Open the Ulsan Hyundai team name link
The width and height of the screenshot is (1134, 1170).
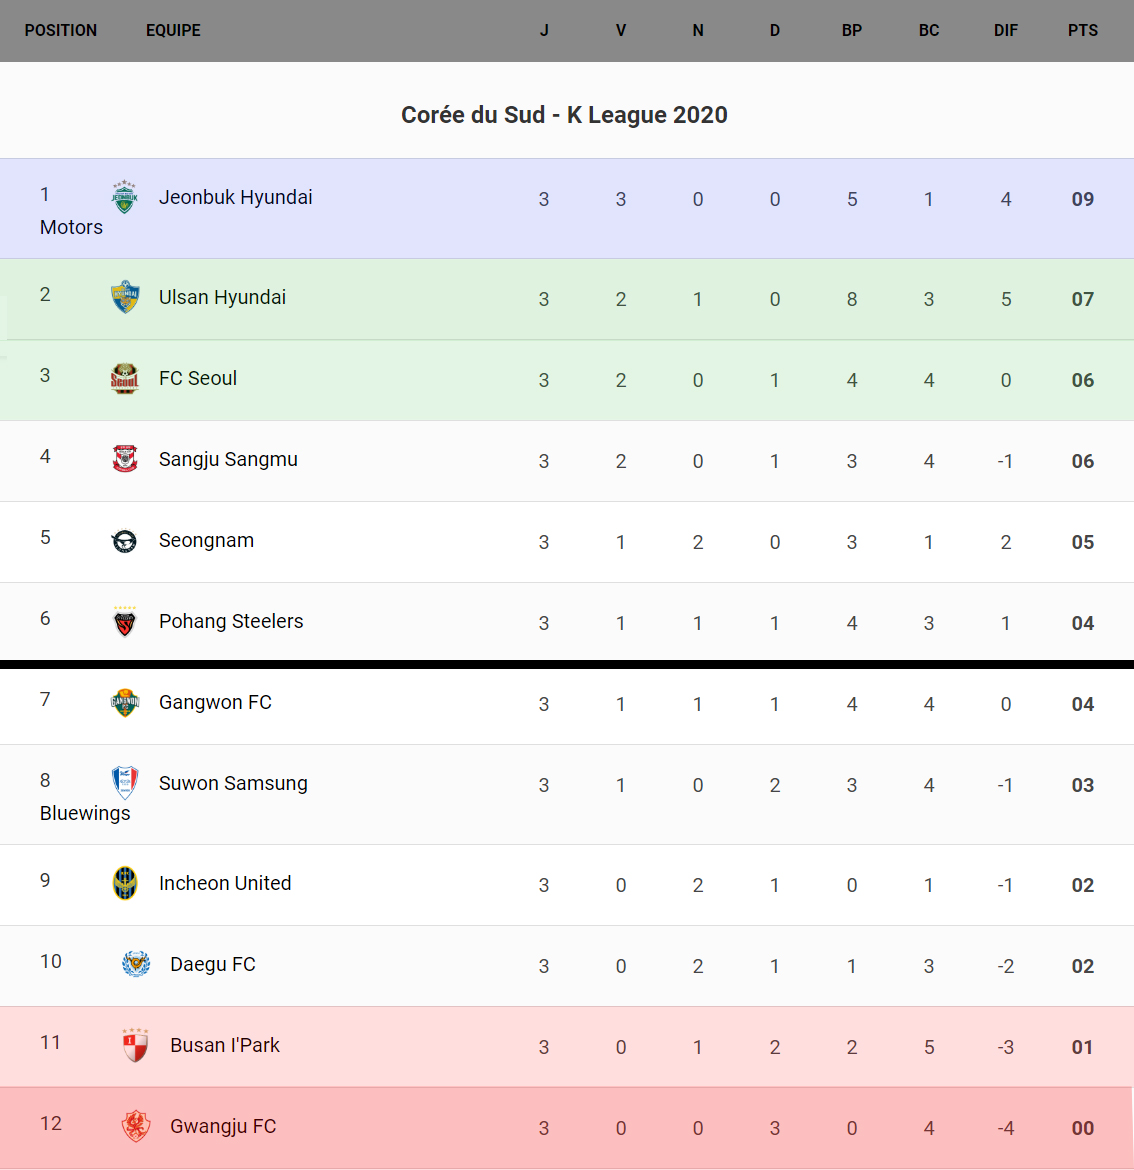click(222, 297)
